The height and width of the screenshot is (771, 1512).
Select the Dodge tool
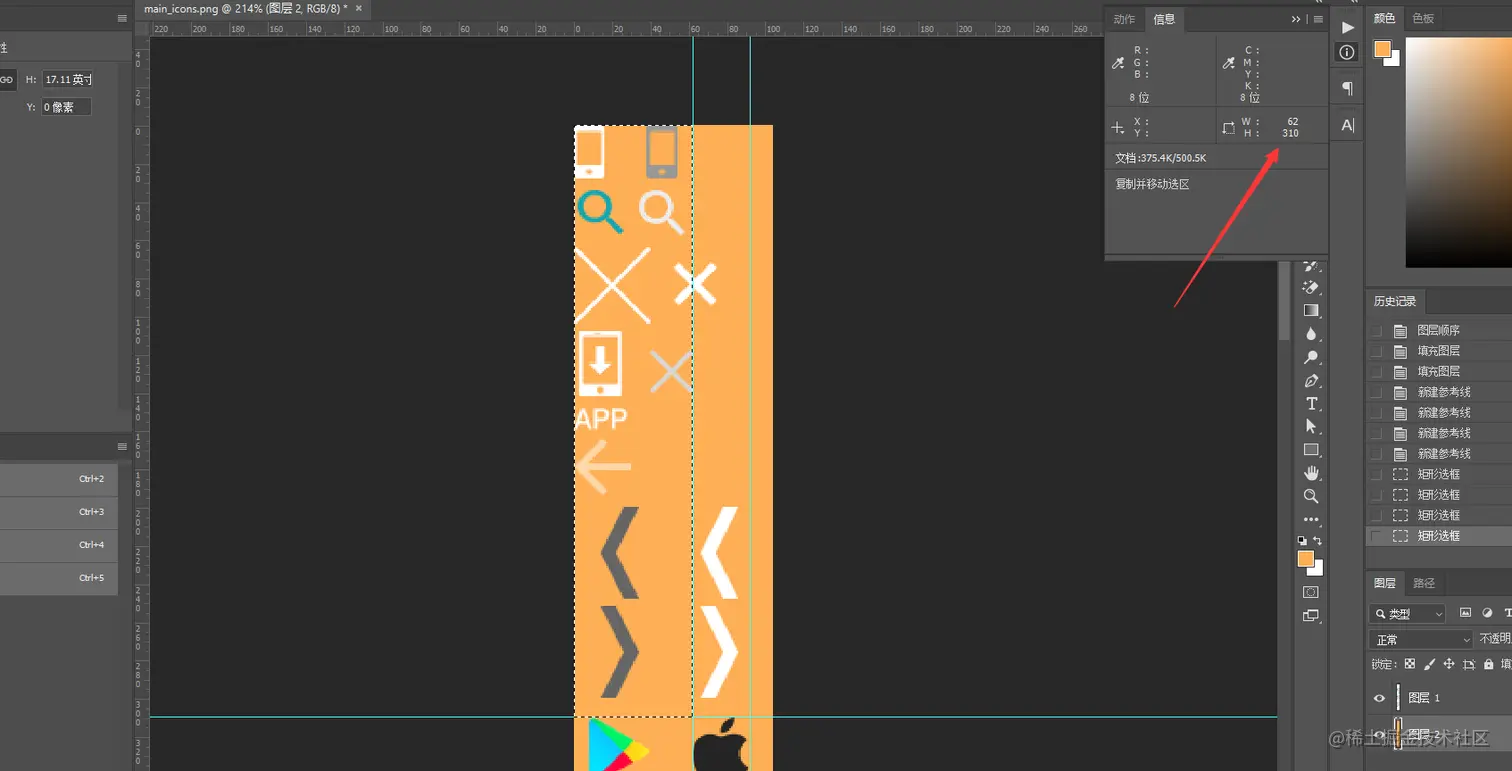pyautogui.click(x=1311, y=357)
